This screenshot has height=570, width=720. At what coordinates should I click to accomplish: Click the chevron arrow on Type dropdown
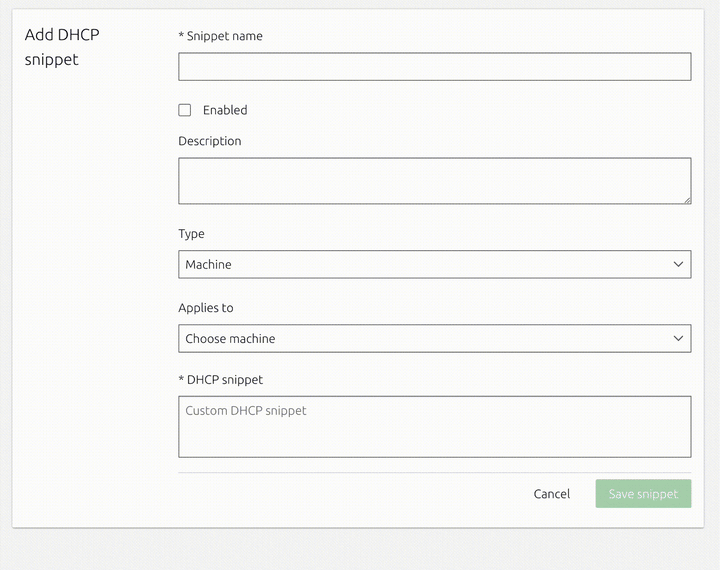point(679,264)
